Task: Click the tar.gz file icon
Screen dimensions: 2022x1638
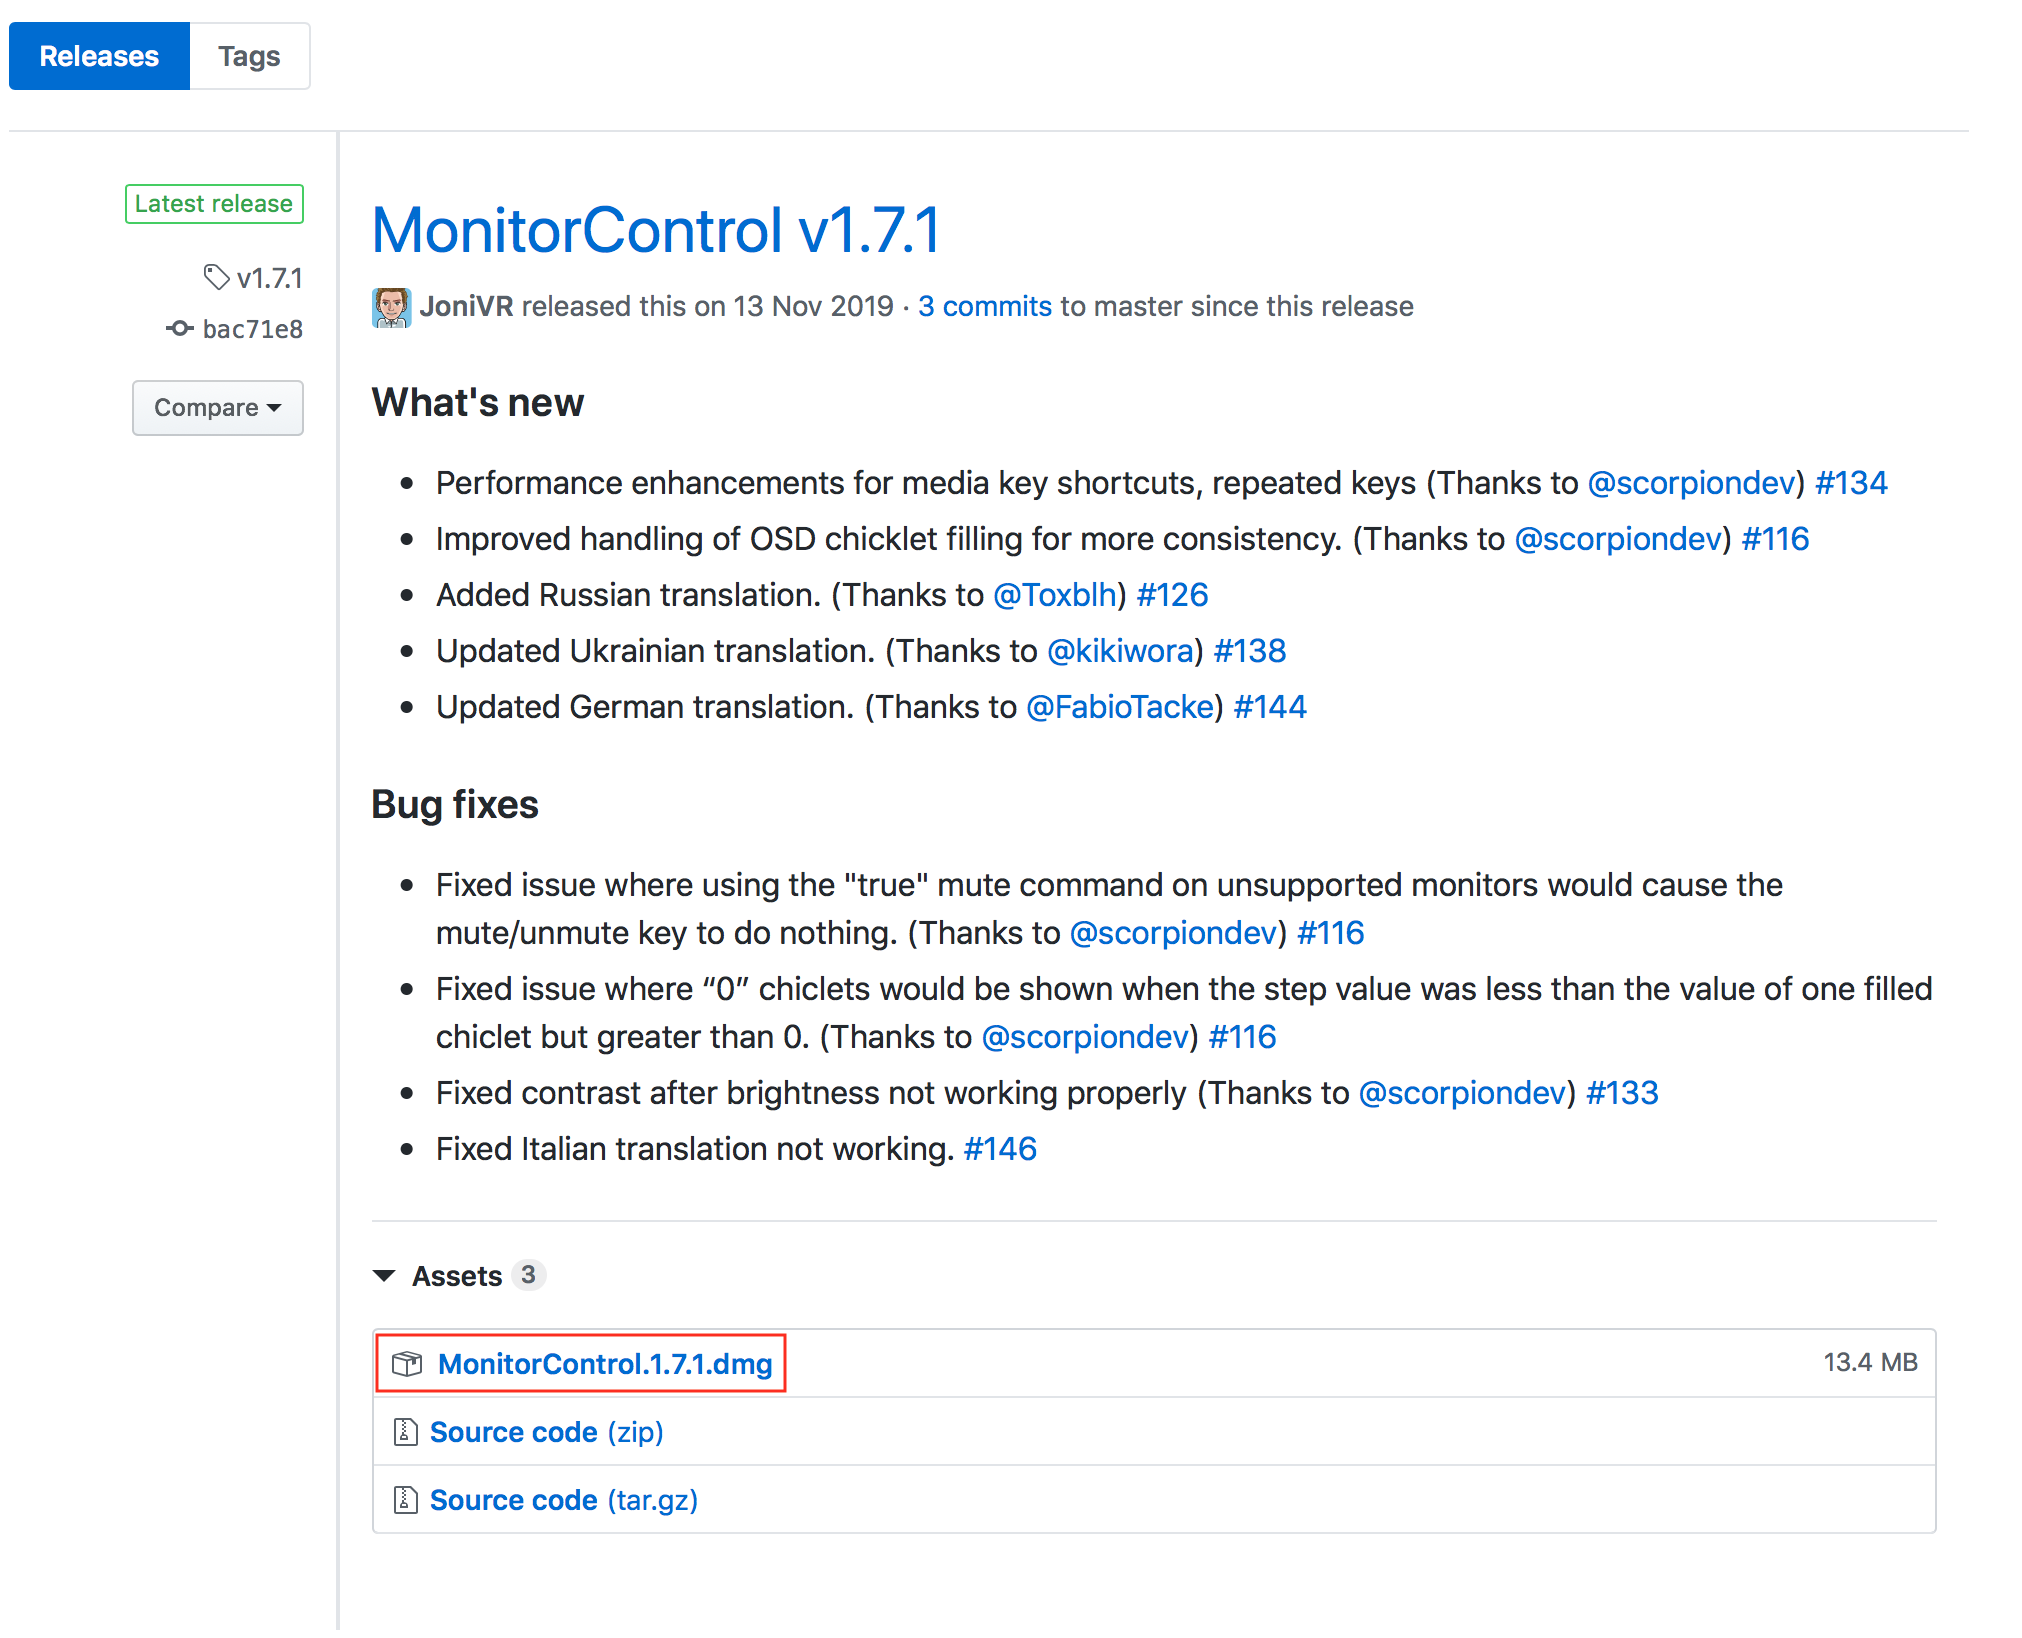Action: (405, 1500)
